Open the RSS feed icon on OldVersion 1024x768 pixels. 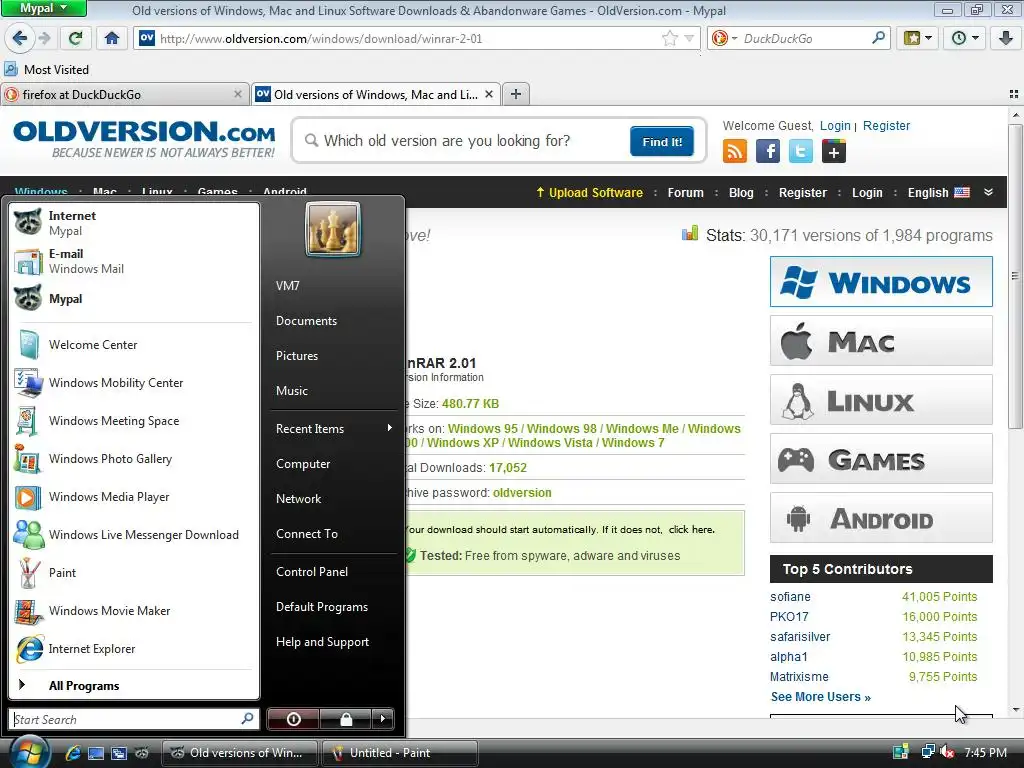click(735, 152)
